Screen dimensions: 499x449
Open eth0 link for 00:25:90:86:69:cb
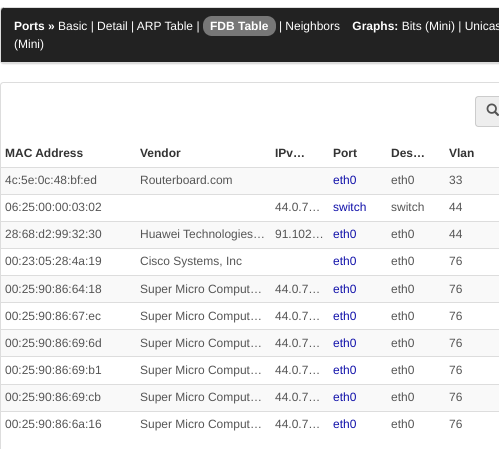[x=345, y=397]
